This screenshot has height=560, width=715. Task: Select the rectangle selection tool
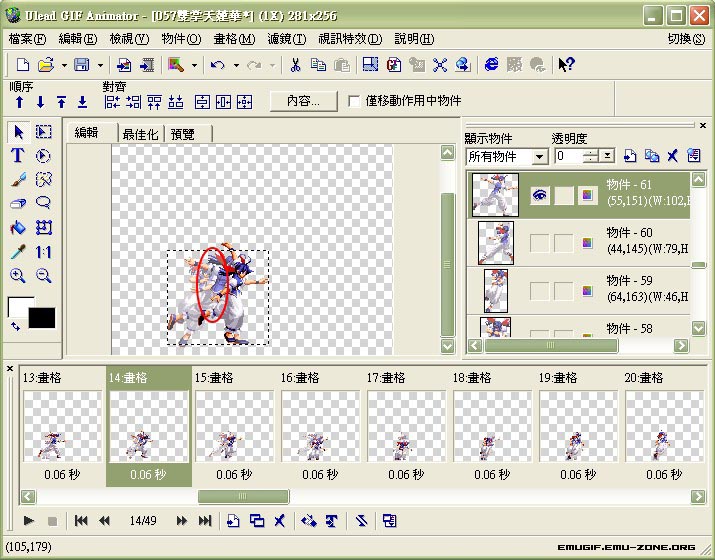43,132
